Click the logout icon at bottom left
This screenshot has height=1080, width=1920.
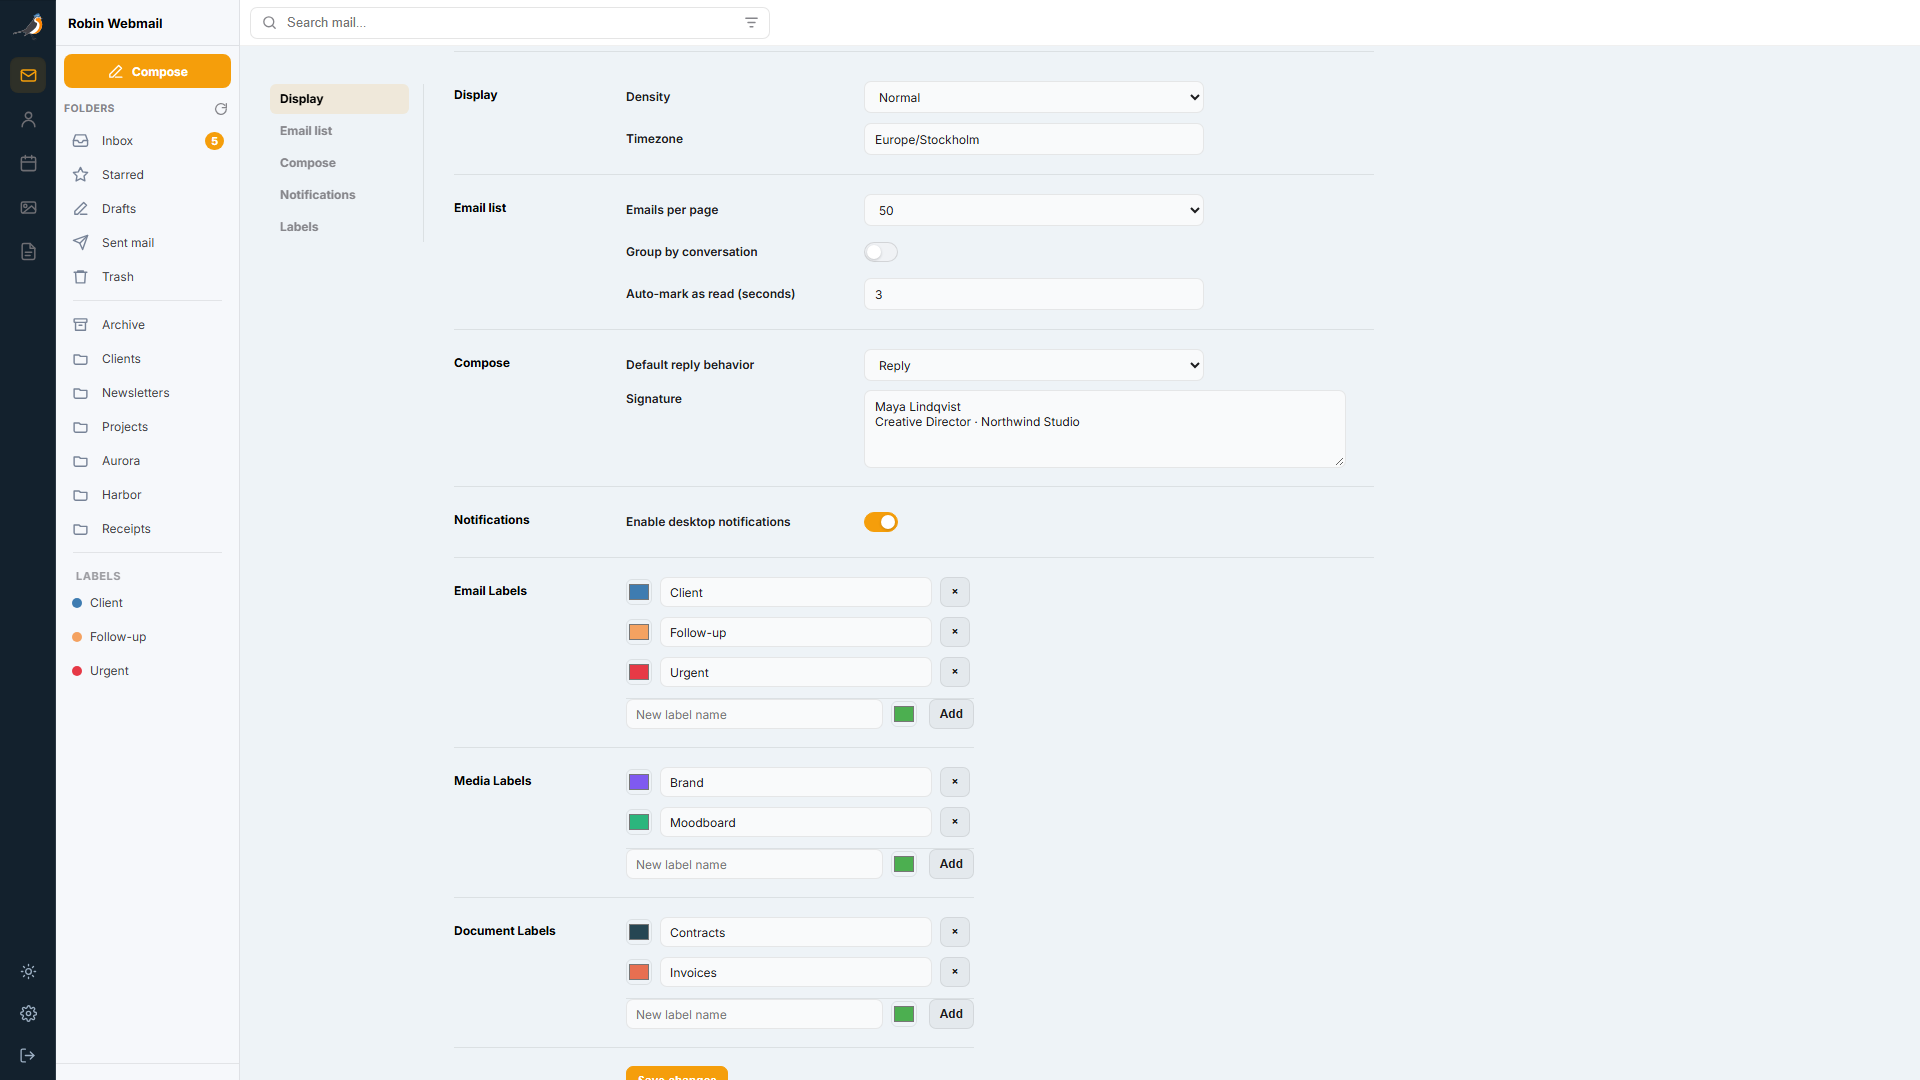[x=28, y=1055]
